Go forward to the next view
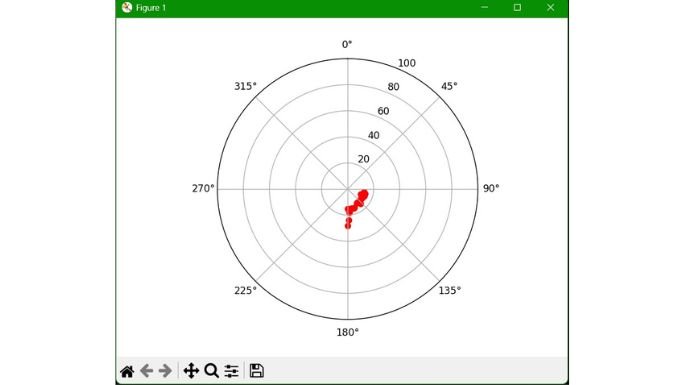The width and height of the screenshot is (685, 385). point(165,371)
